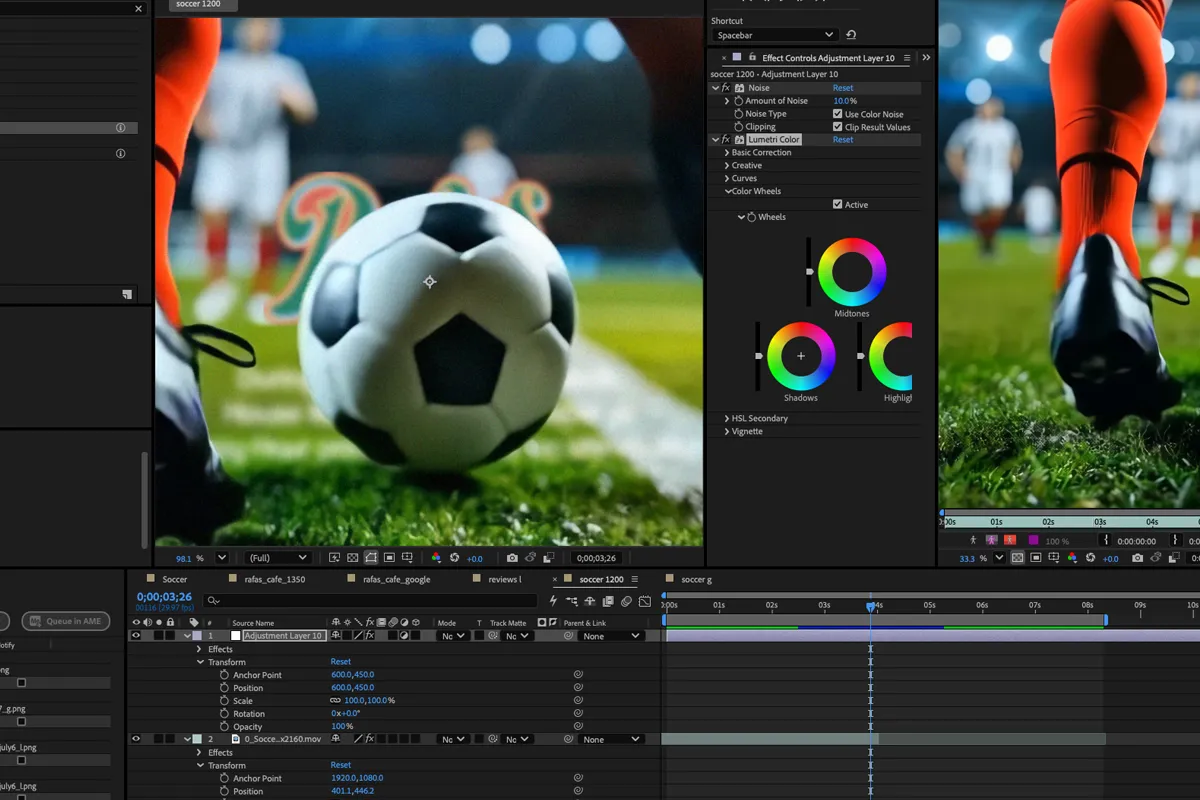Toggle the transparency grid icon in main viewer

click(352, 558)
